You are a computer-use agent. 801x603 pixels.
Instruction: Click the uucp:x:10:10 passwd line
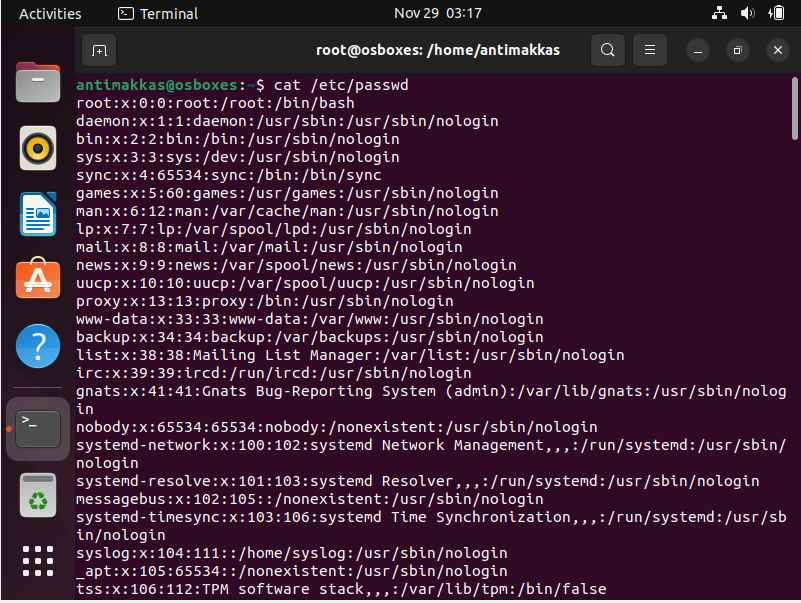[x=305, y=283]
